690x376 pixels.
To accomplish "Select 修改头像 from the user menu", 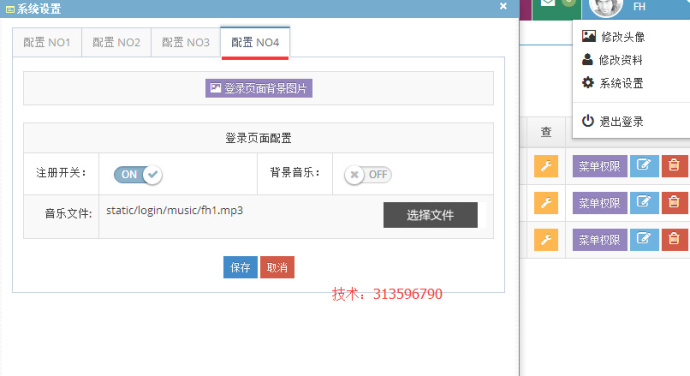I will [613, 37].
